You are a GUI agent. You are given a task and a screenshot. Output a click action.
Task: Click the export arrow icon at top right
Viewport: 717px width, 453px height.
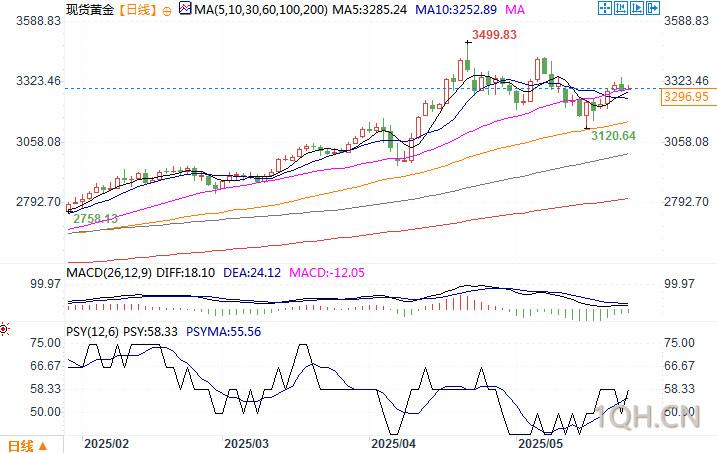coord(653,8)
